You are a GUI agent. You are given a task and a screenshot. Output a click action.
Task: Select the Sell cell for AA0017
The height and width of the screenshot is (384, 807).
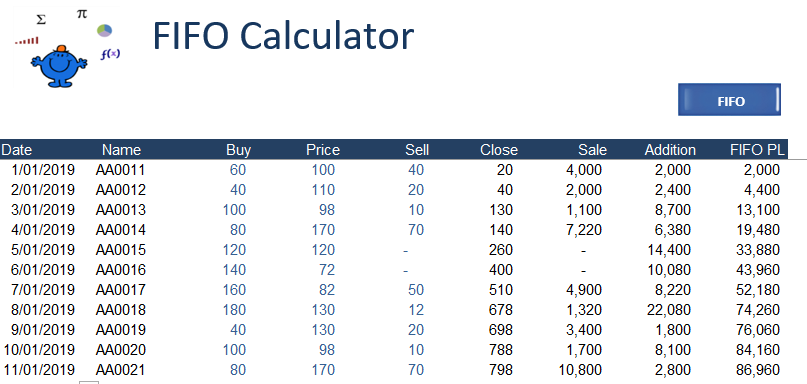tap(416, 290)
